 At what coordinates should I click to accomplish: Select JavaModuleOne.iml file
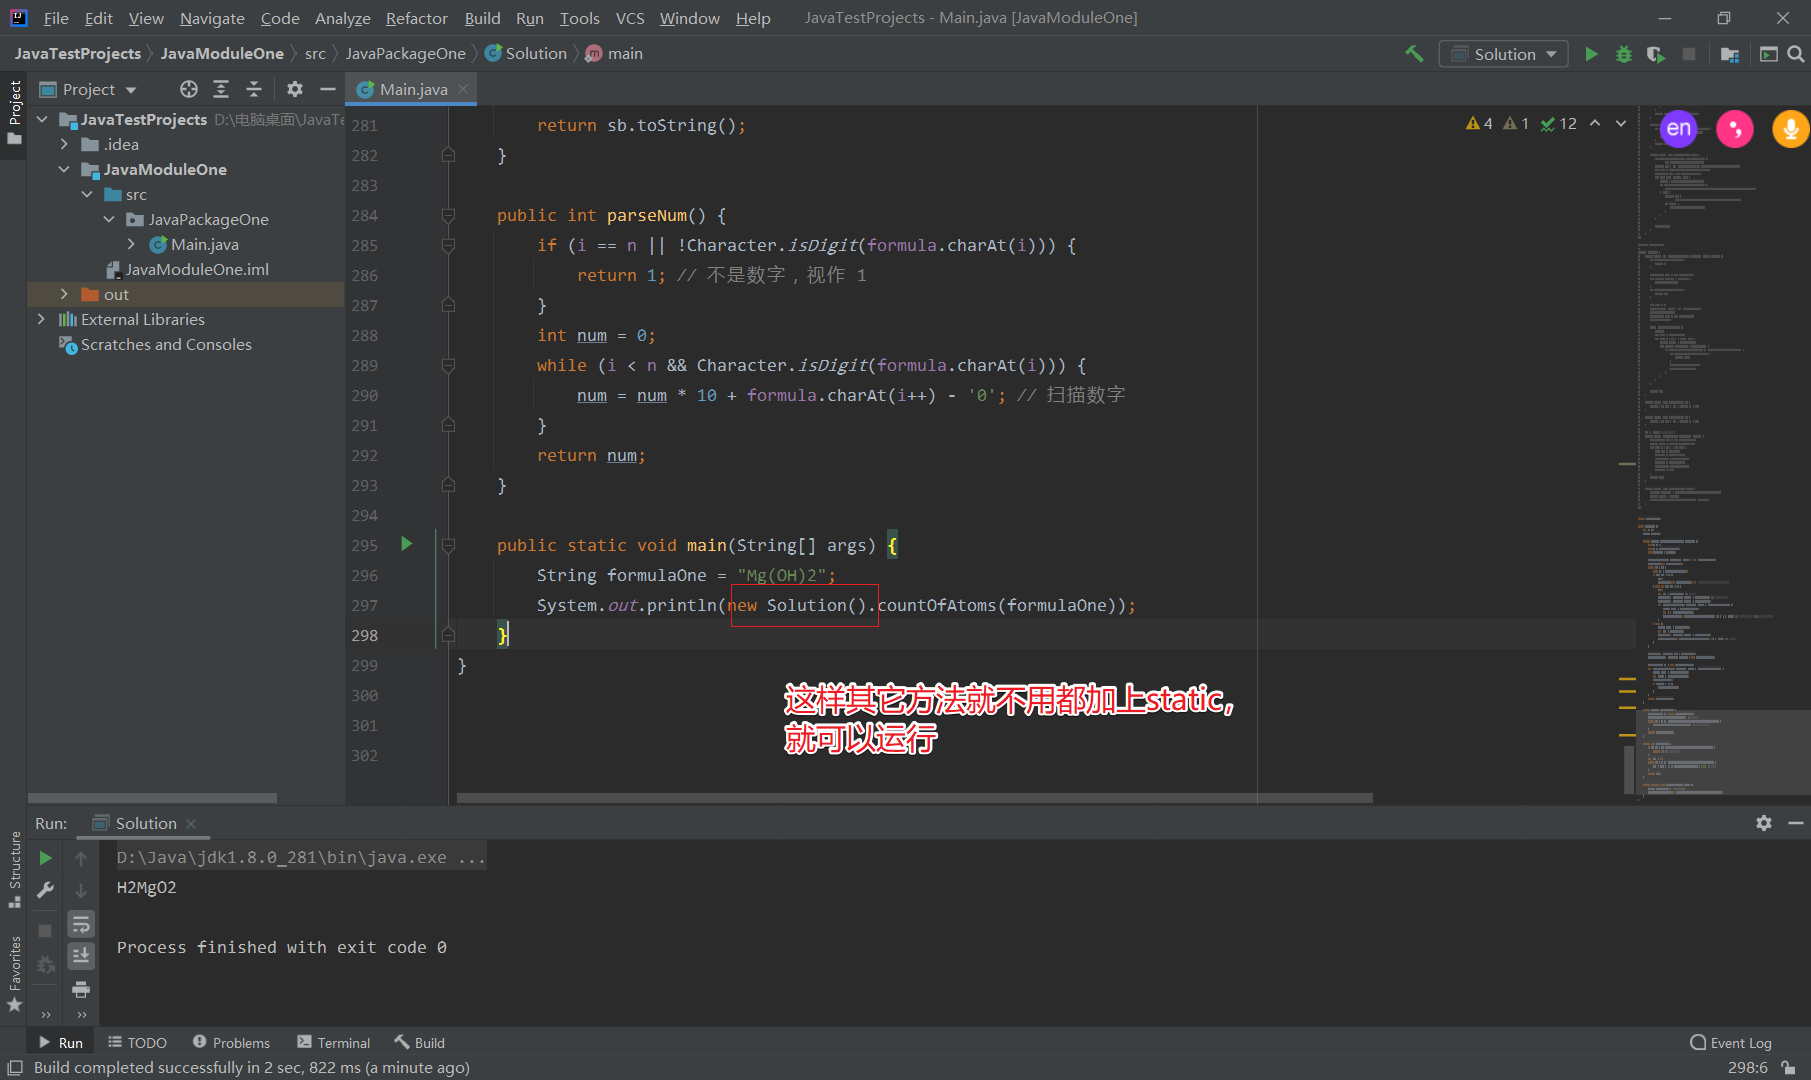click(187, 269)
